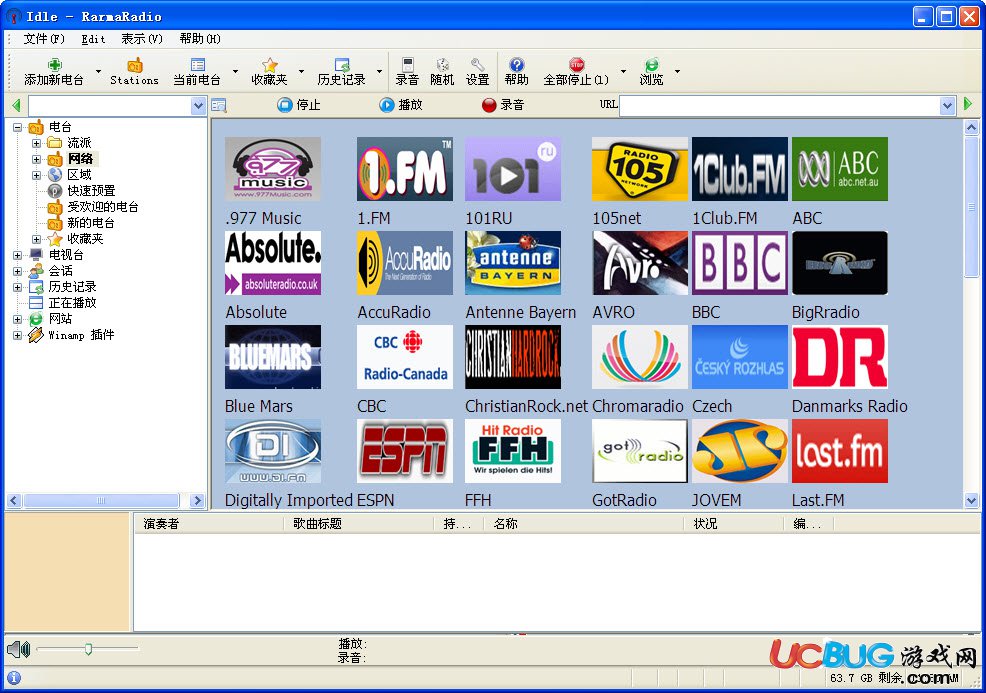Click the Random (随机) dice icon
The image size is (986, 693).
pyautogui.click(x=443, y=65)
